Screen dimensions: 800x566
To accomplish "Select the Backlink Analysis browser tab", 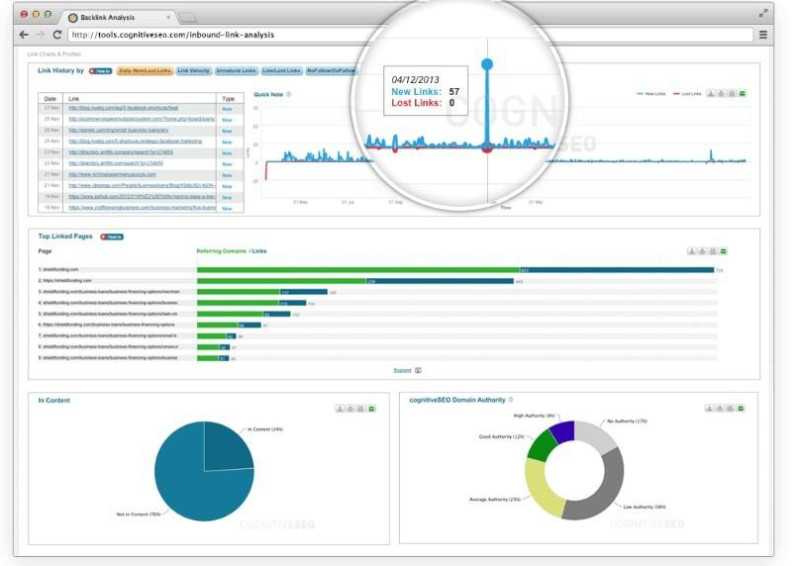I will click(120, 17).
